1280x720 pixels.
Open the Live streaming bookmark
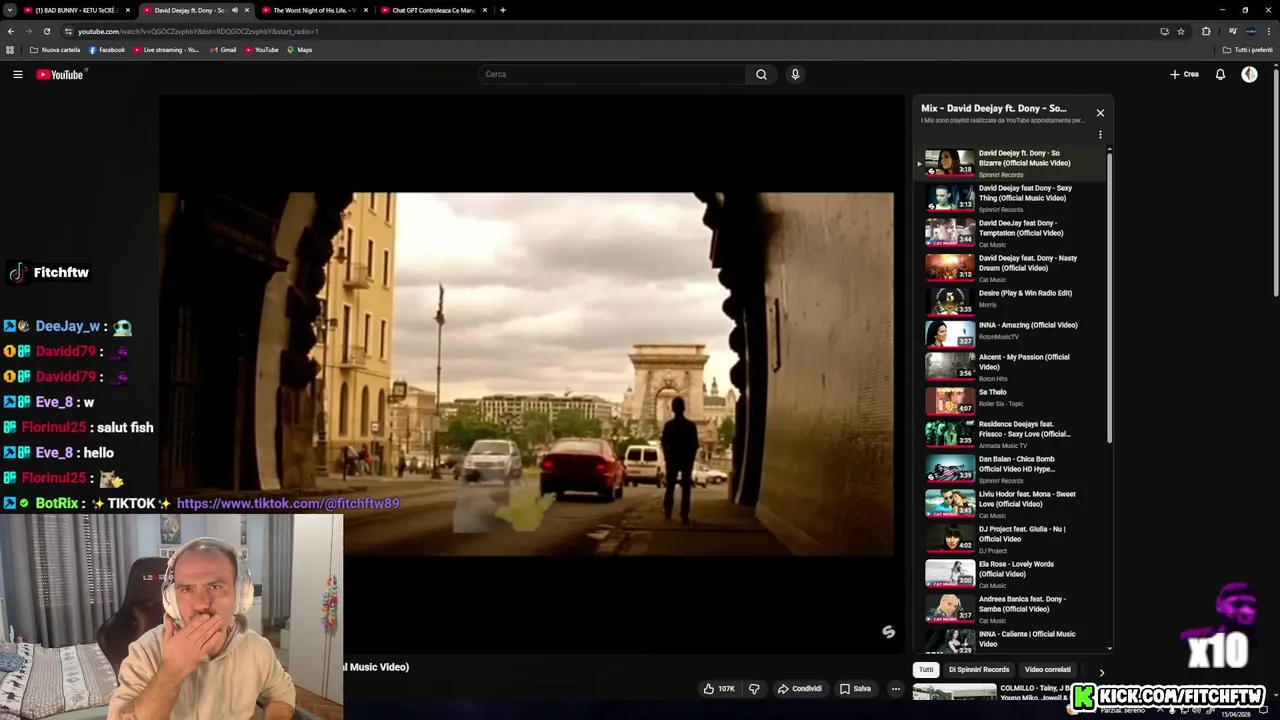pos(166,50)
